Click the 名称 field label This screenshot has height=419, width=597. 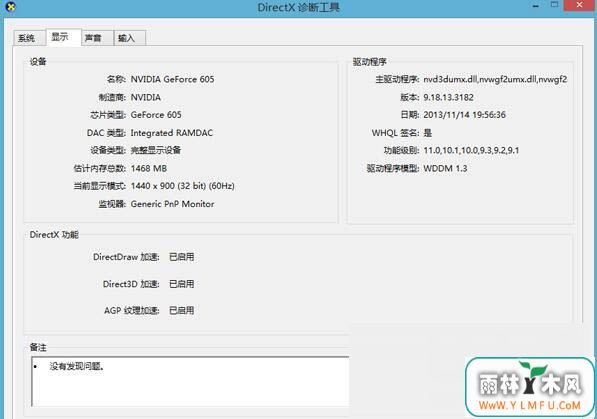(116, 79)
